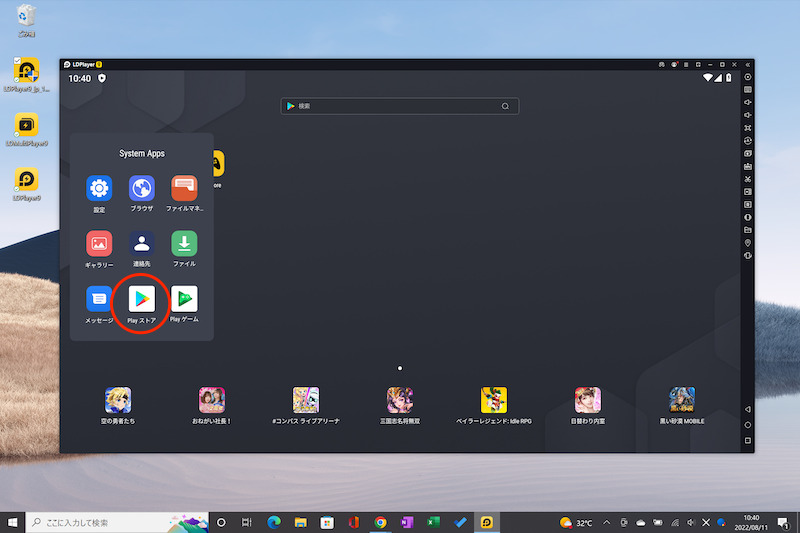Click the volume up icon in sidebar

[748, 102]
